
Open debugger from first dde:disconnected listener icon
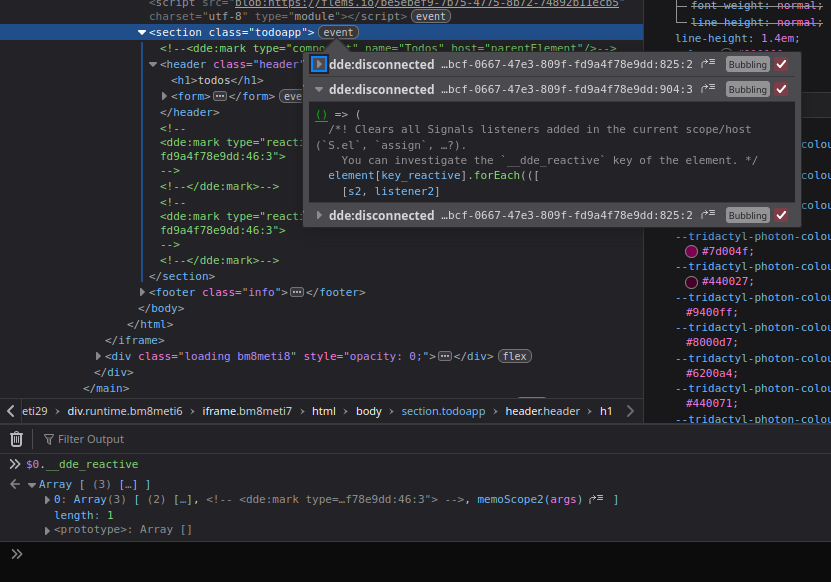pos(709,64)
